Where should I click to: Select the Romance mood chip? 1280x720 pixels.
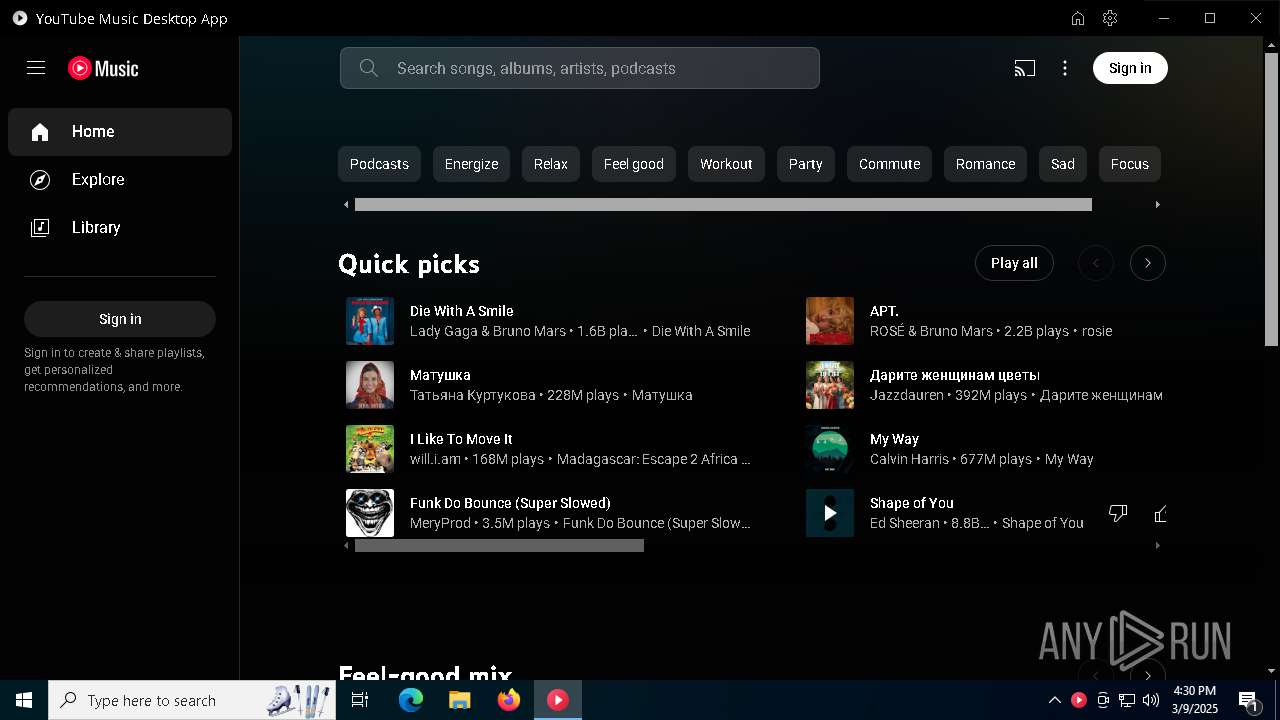pyautogui.click(x=985, y=164)
